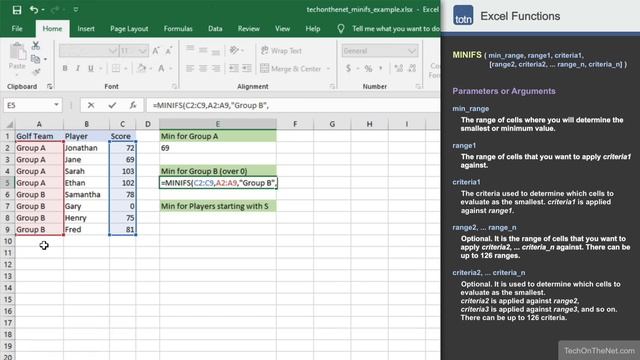Switch to the Data tab

point(215,29)
